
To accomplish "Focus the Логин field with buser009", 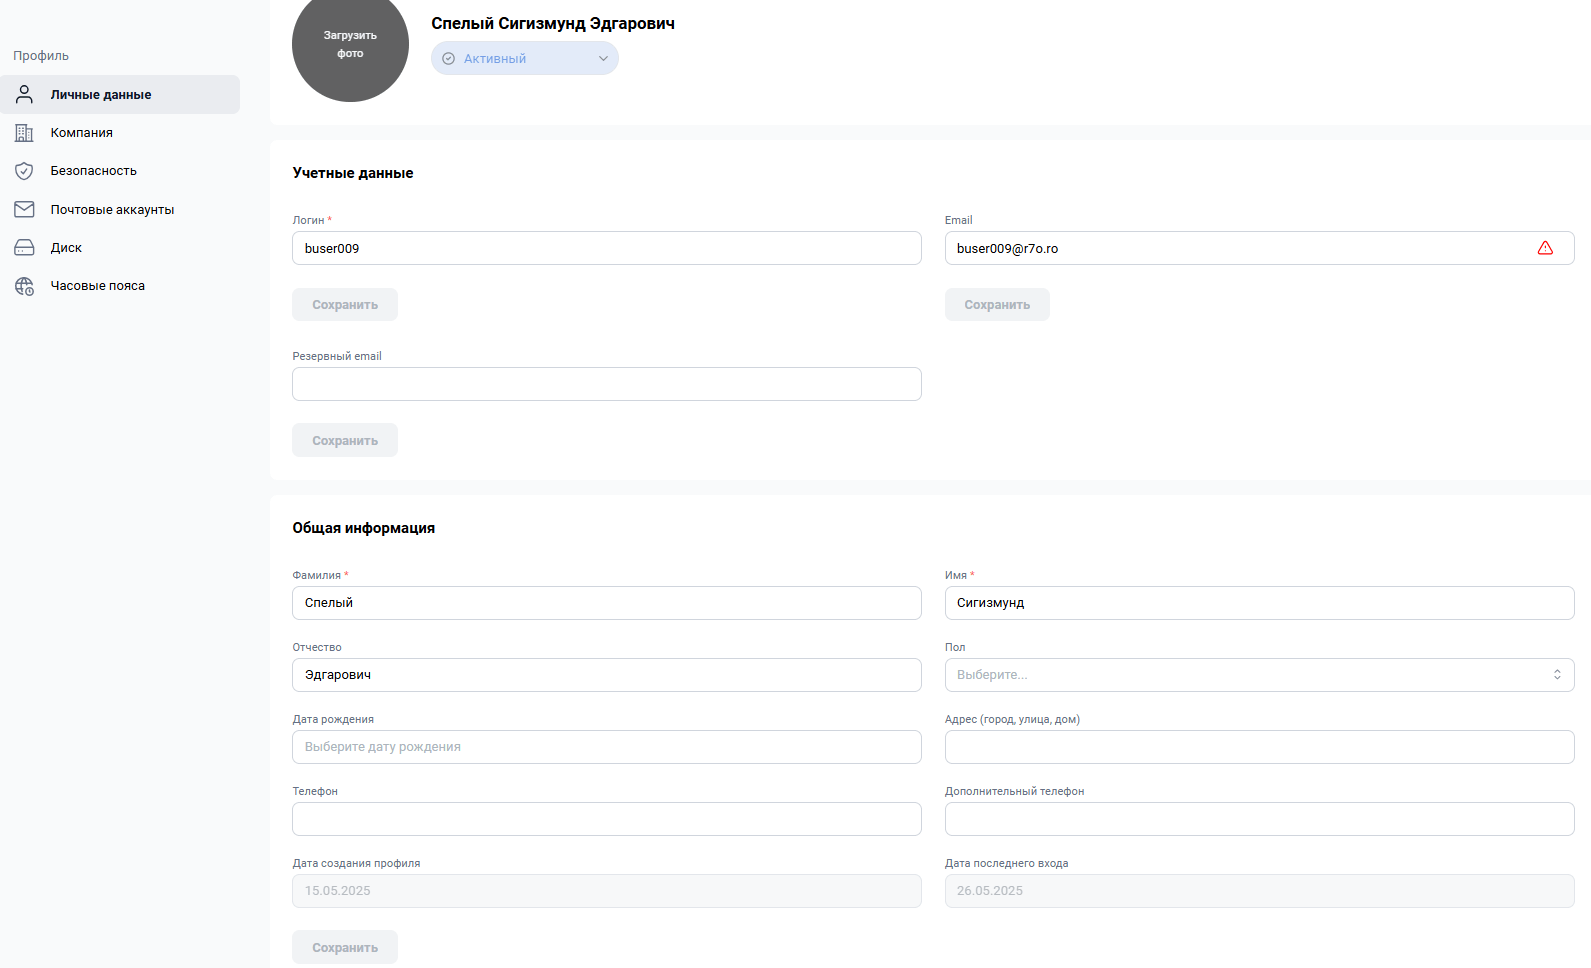I will (607, 248).
